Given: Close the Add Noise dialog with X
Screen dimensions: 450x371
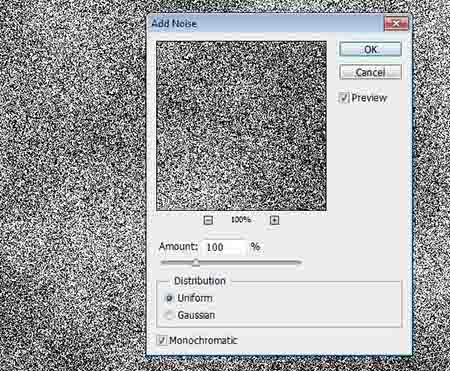Looking at the screenshot, I should pyautogui.click(x=396, y=24).
